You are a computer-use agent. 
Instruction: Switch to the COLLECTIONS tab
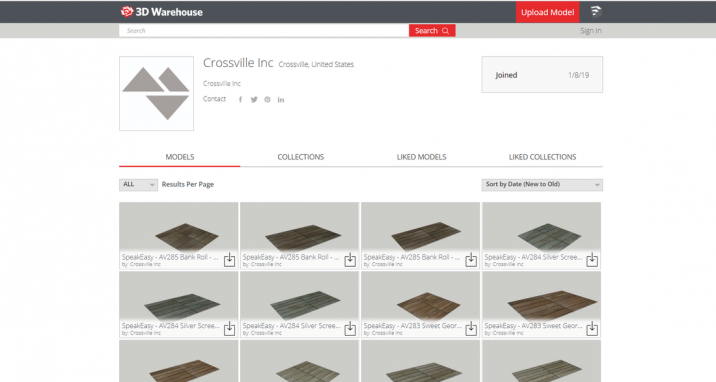(300, 157)
